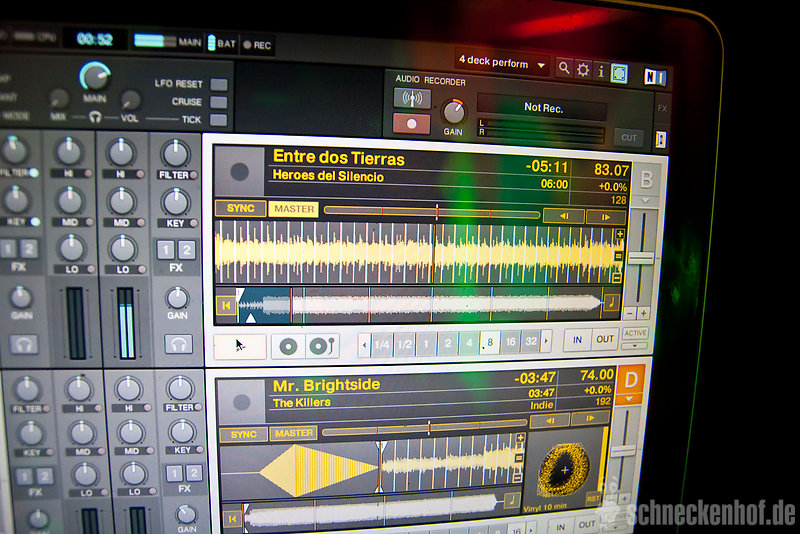The height and width of the screenshot is (534, 800).
Task: Click deck B tempo fader
Action: tap(641, 258)
